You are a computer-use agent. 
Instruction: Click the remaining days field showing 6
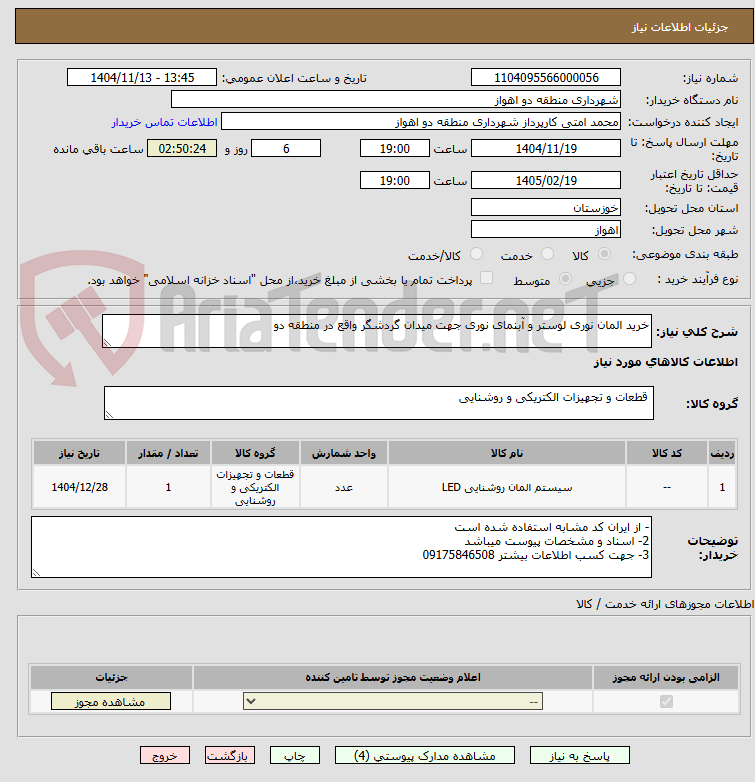pyautogui.click(x=286, y=148)
